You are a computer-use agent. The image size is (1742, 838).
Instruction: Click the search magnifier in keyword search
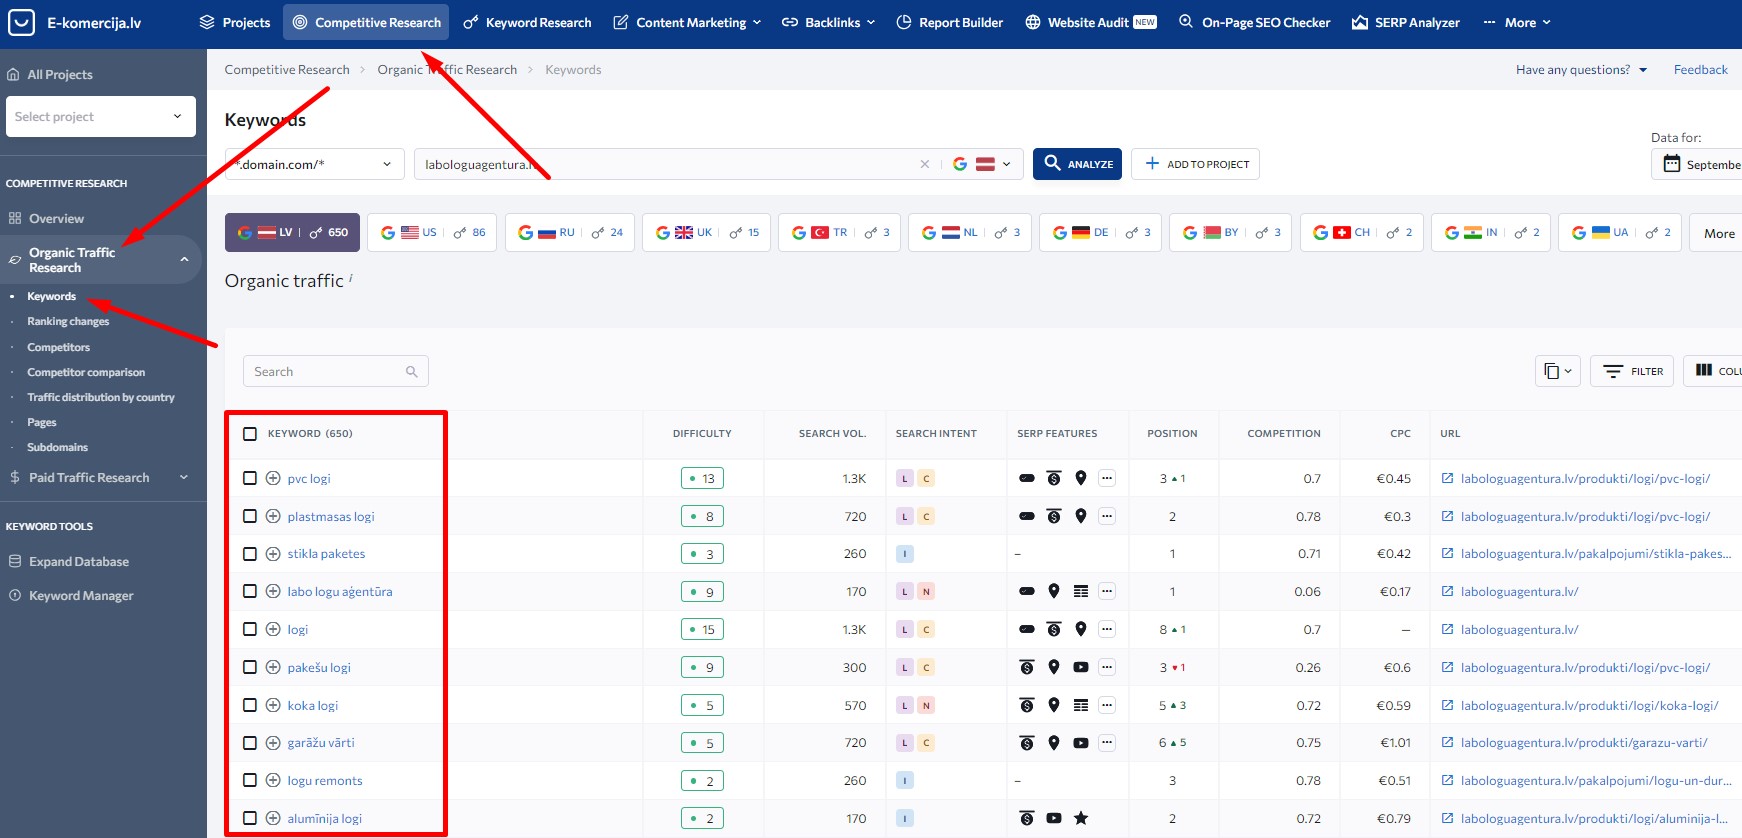click(412, 372)
